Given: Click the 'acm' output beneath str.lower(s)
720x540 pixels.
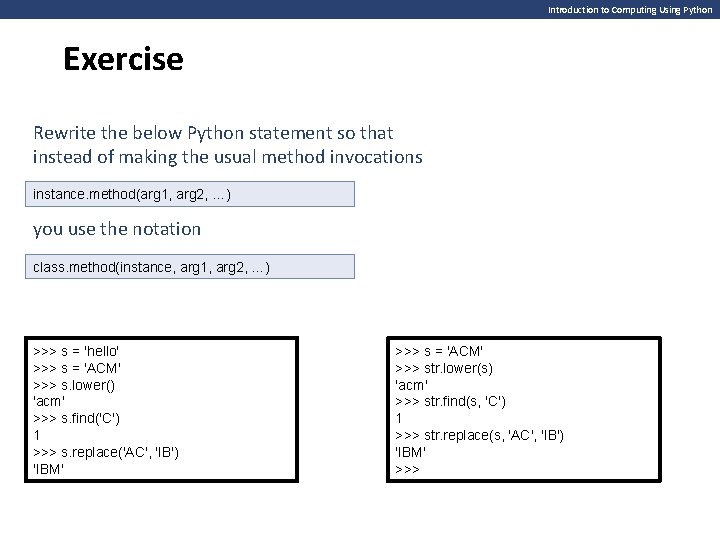Looking at the screenshot, I should point(412,384).
